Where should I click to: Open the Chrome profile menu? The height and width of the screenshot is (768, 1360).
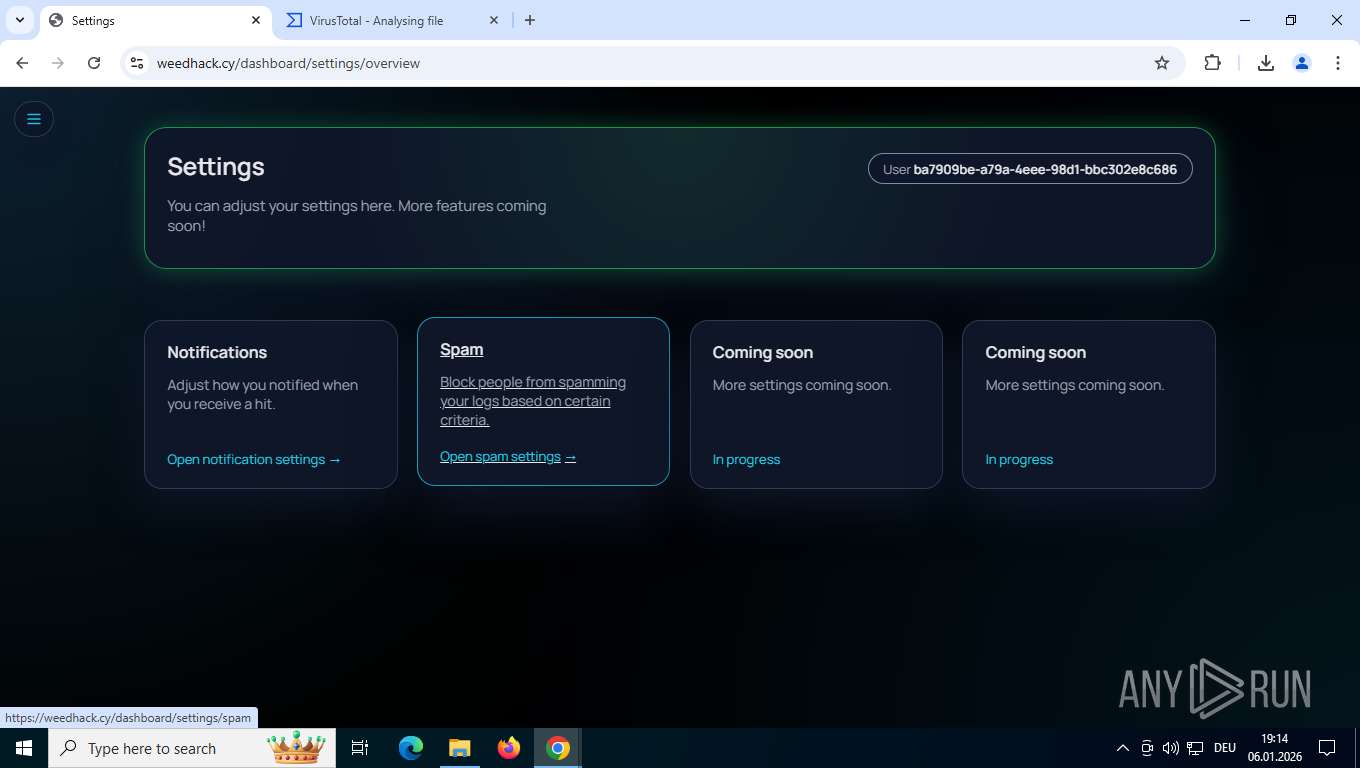[1302, 63]
